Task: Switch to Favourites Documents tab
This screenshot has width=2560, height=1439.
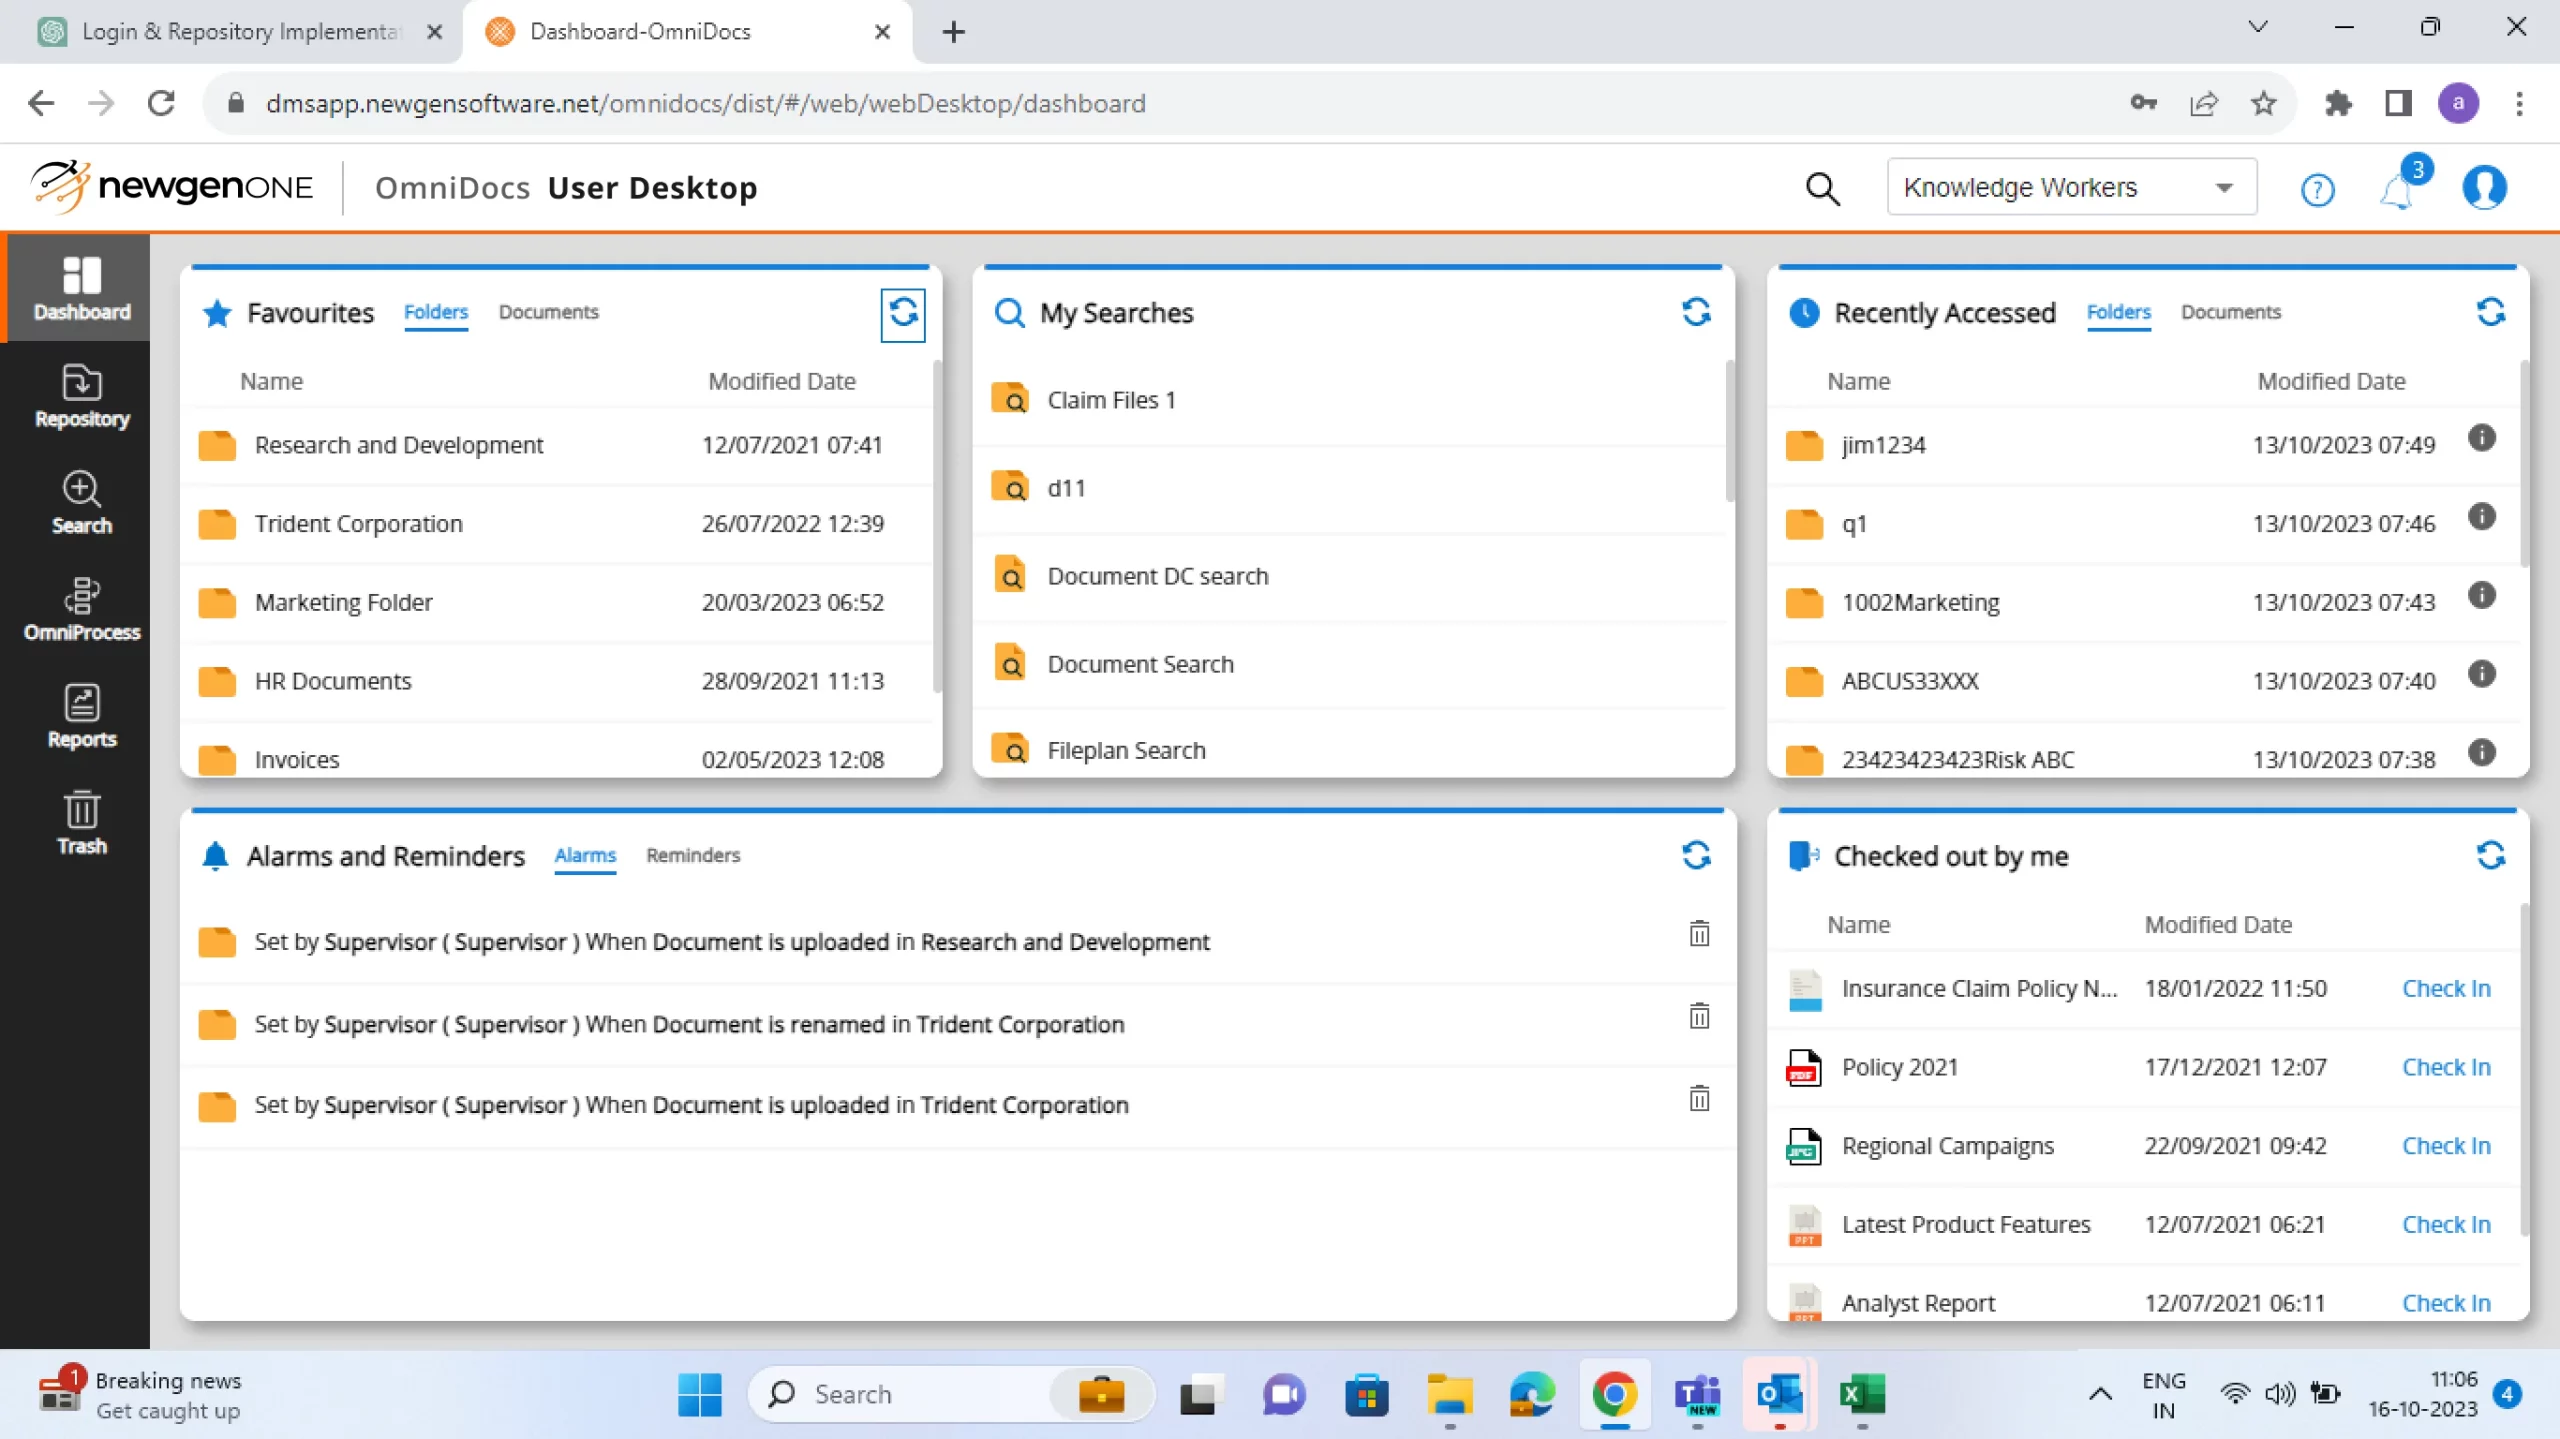Action: pyautogui.click(x=548, y=312)
